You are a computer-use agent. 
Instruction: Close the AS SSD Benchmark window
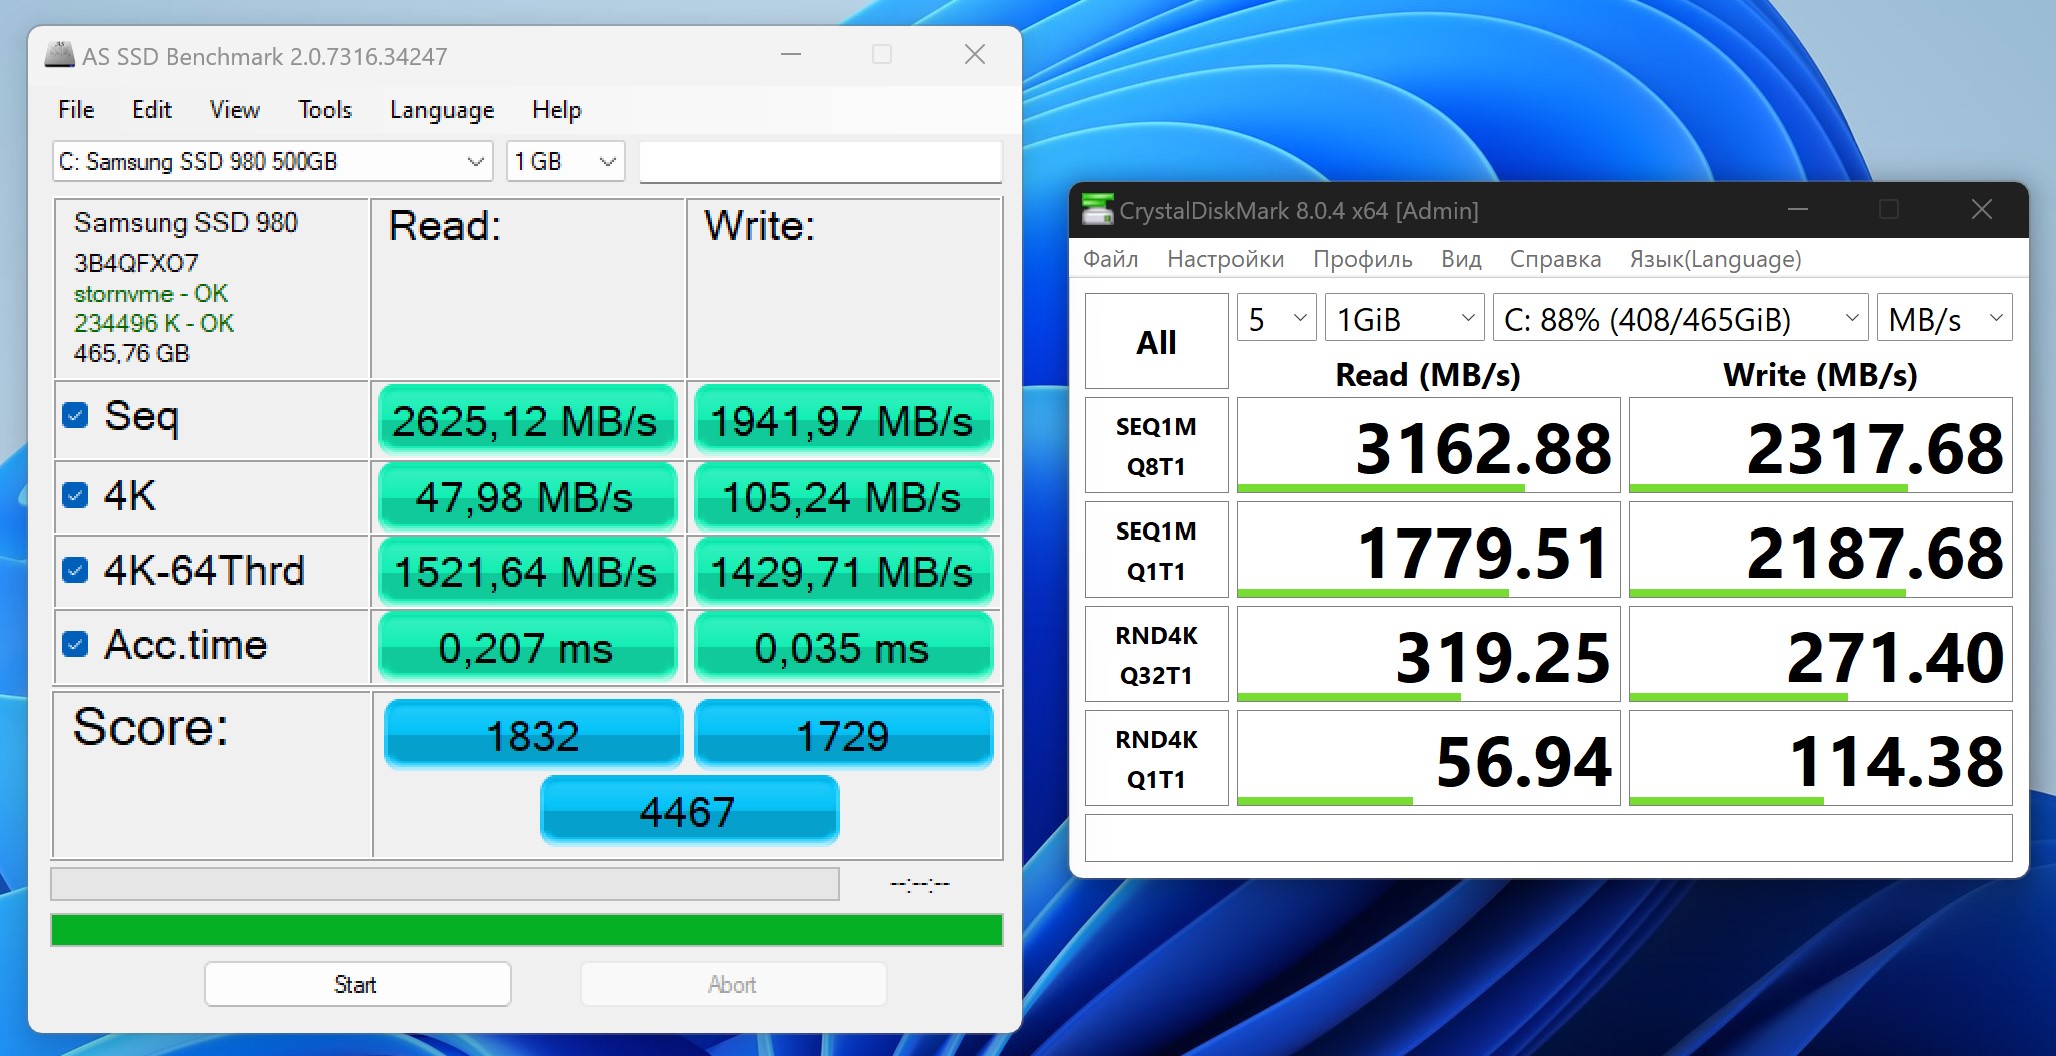coord(975,55)
